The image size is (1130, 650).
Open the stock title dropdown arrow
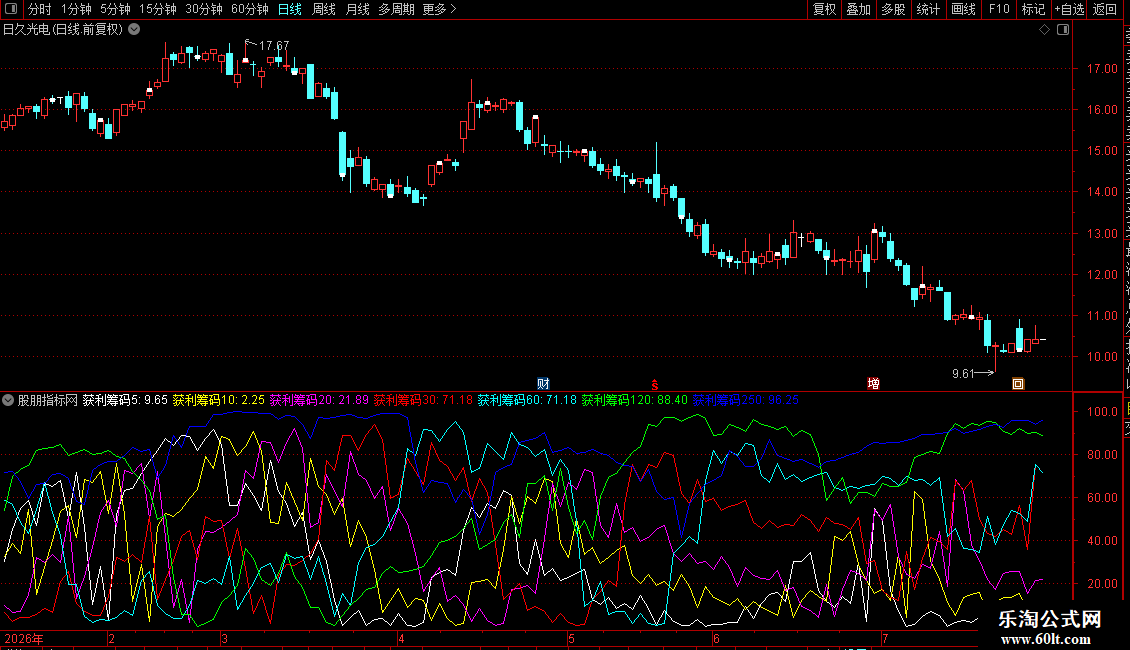(134, 30)
